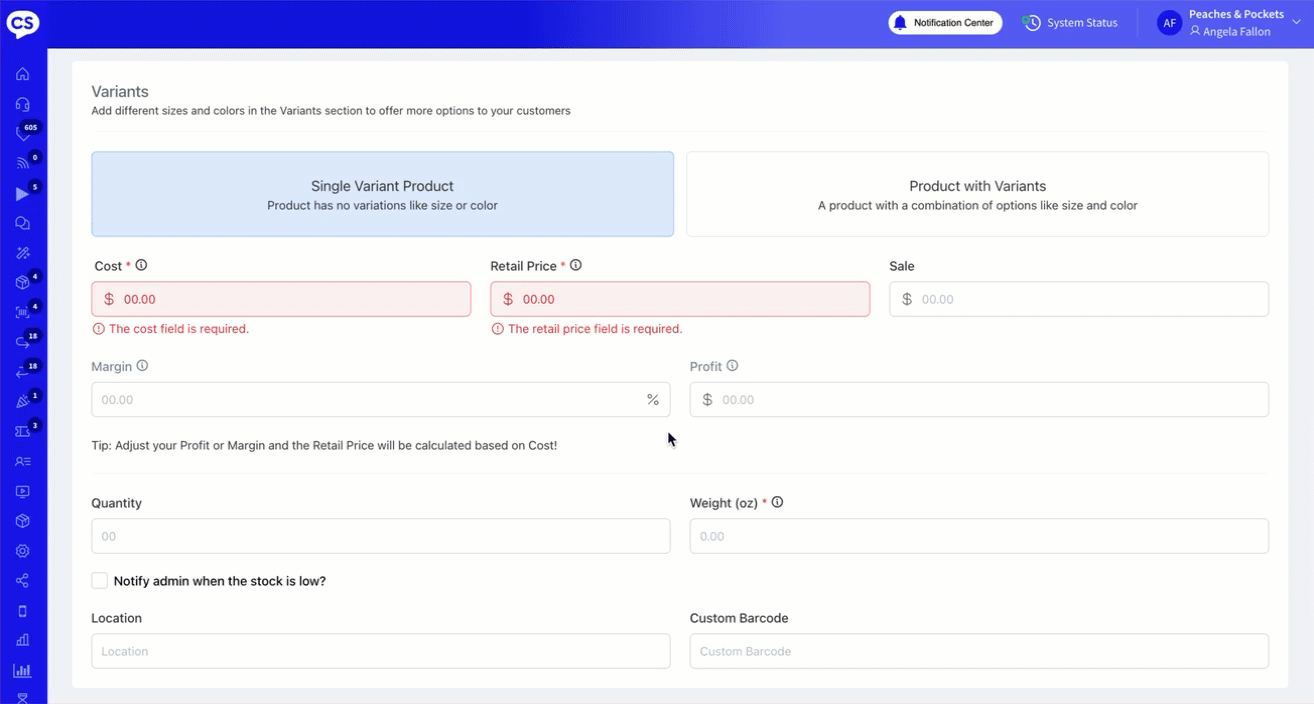The width and height of the screenshot is (1314, 704).
Task: Expand the account dropdown chevron
Action: point(1296,22)
